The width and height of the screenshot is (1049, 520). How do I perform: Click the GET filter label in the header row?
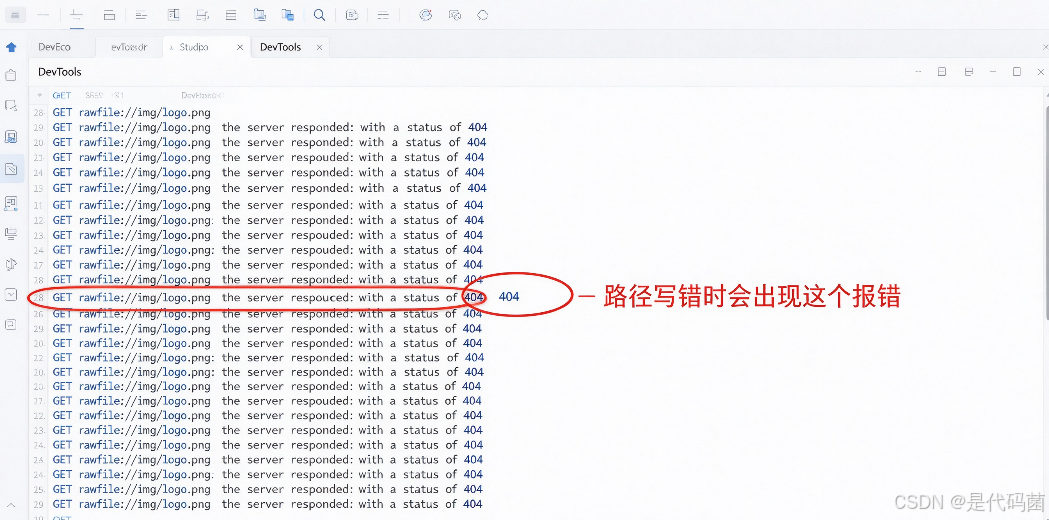point(62,96)
